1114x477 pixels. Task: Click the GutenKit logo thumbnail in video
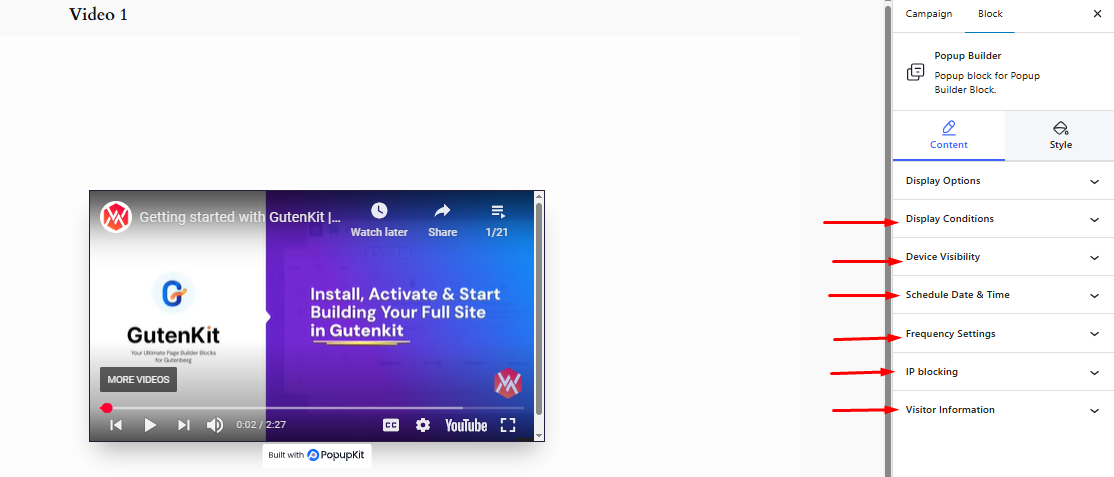tap(173, 294)
